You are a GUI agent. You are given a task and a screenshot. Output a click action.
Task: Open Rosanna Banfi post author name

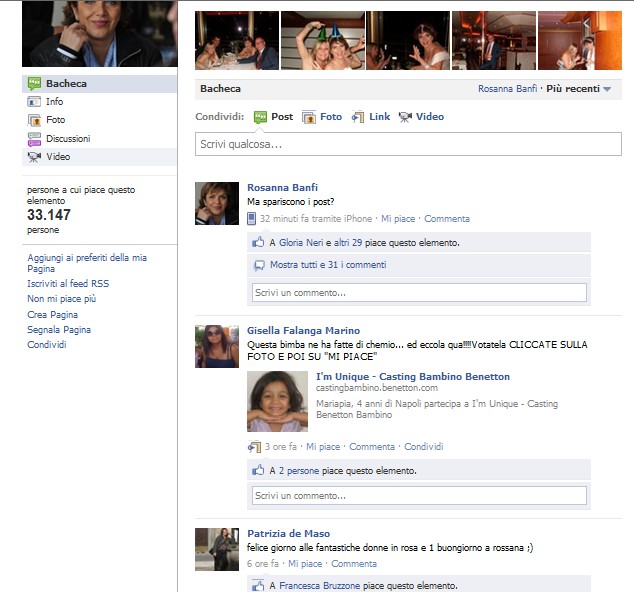click(282, 188)
